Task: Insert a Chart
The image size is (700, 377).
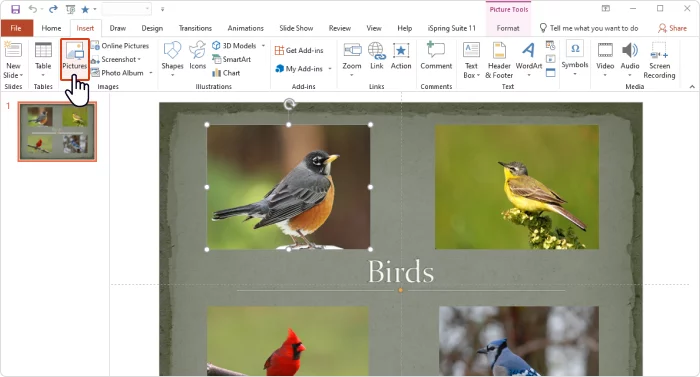Action: [226, 73]
